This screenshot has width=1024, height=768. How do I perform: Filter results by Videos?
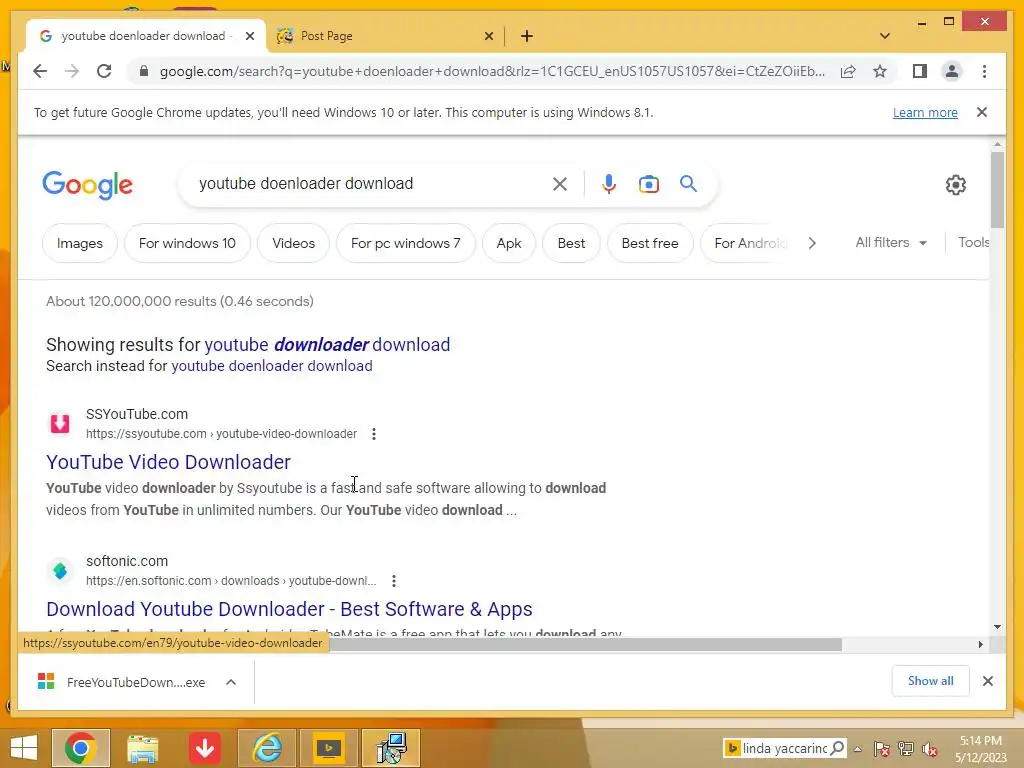coord(293,243)
